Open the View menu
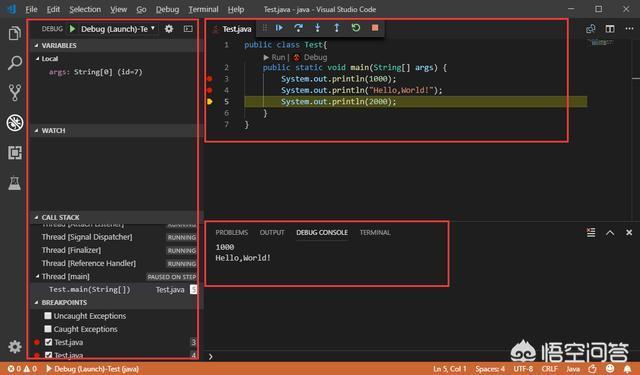This screenshot has height=375, width=640. click(118, 9)
